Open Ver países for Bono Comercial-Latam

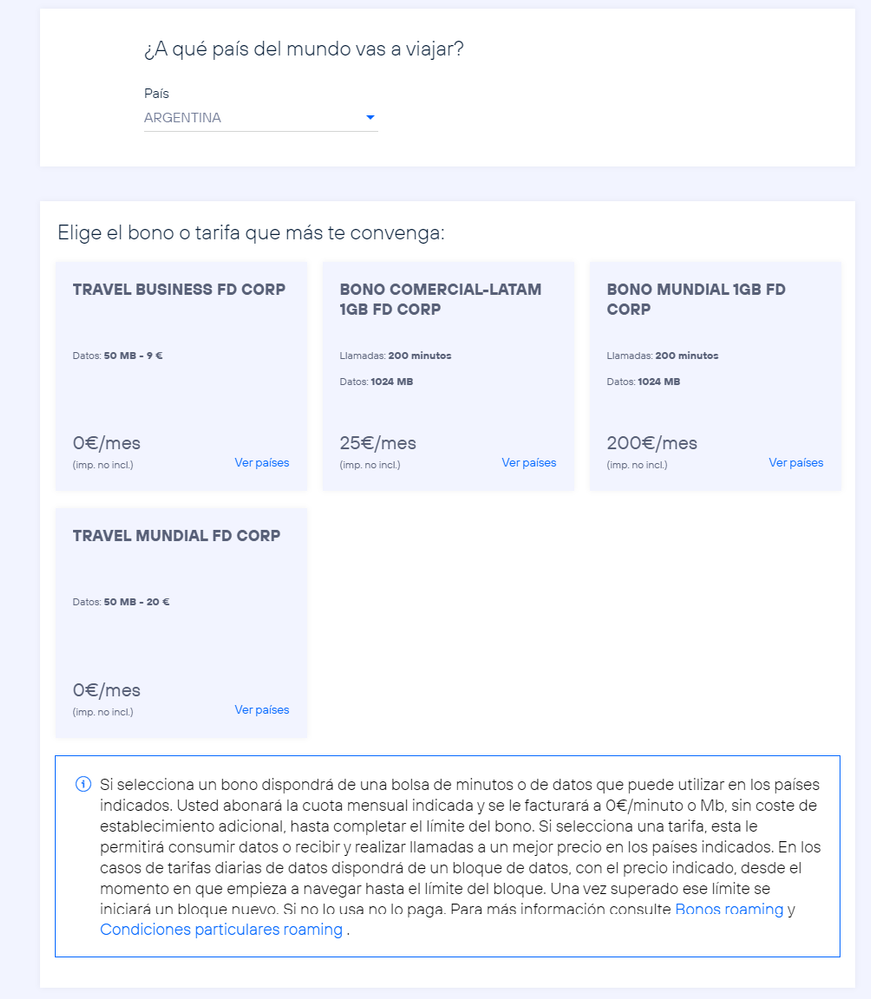[529, 463]
